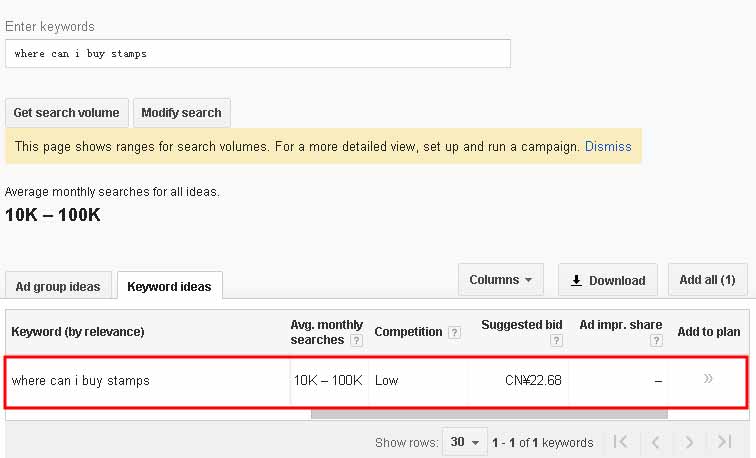Add 'where can i buy stamps' to plan
The image size is (756, 458).
(708, 379)
